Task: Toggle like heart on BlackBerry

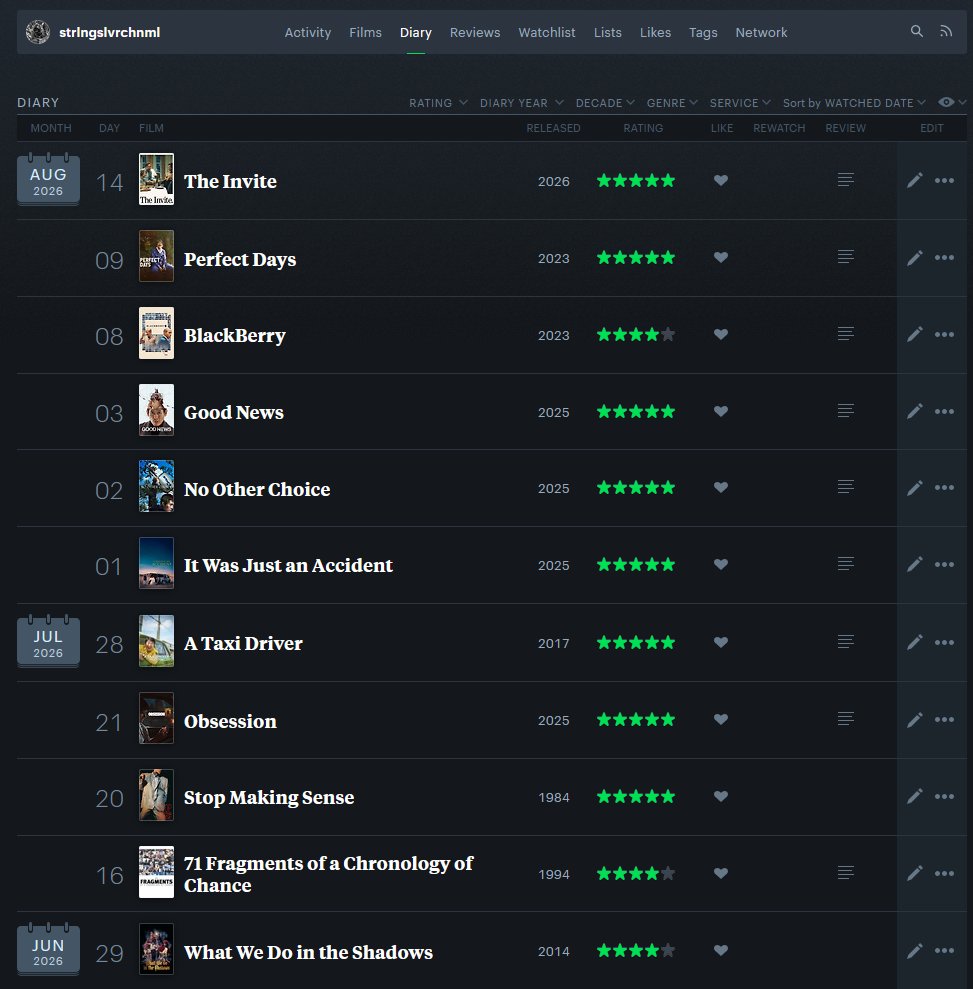Action: click(721, 334)
